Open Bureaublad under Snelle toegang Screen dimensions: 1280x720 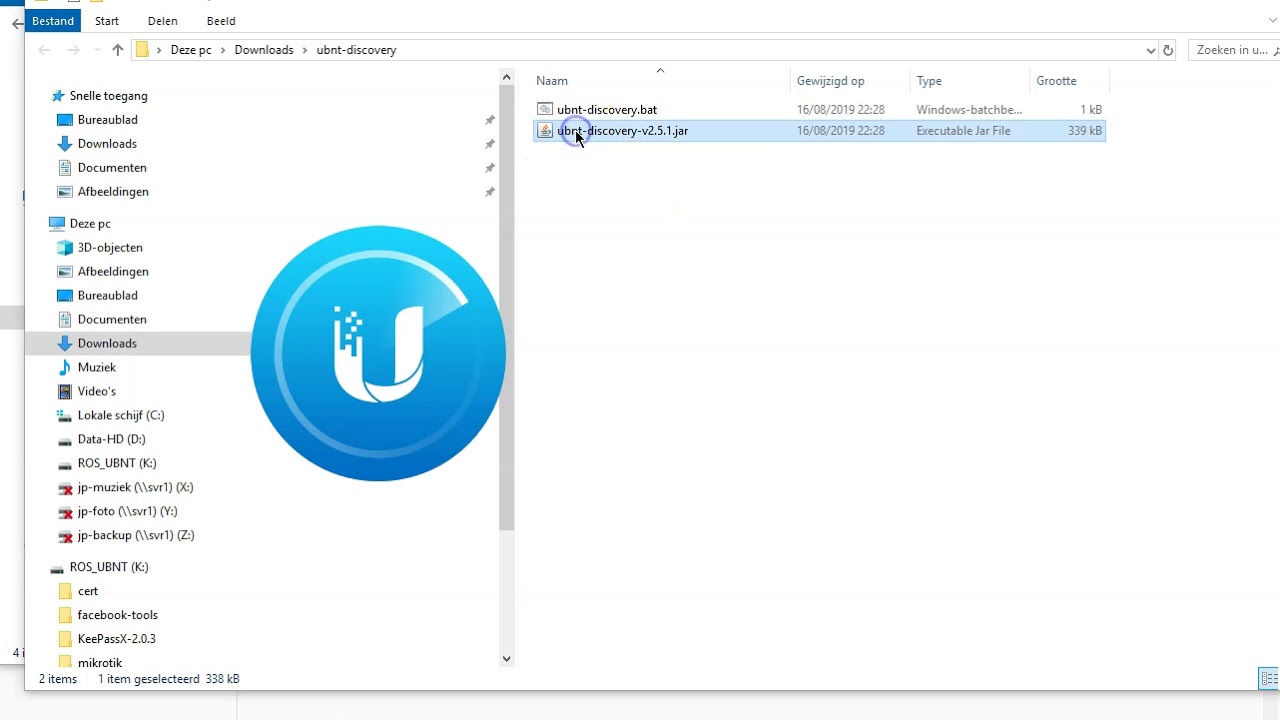(108, 120)
